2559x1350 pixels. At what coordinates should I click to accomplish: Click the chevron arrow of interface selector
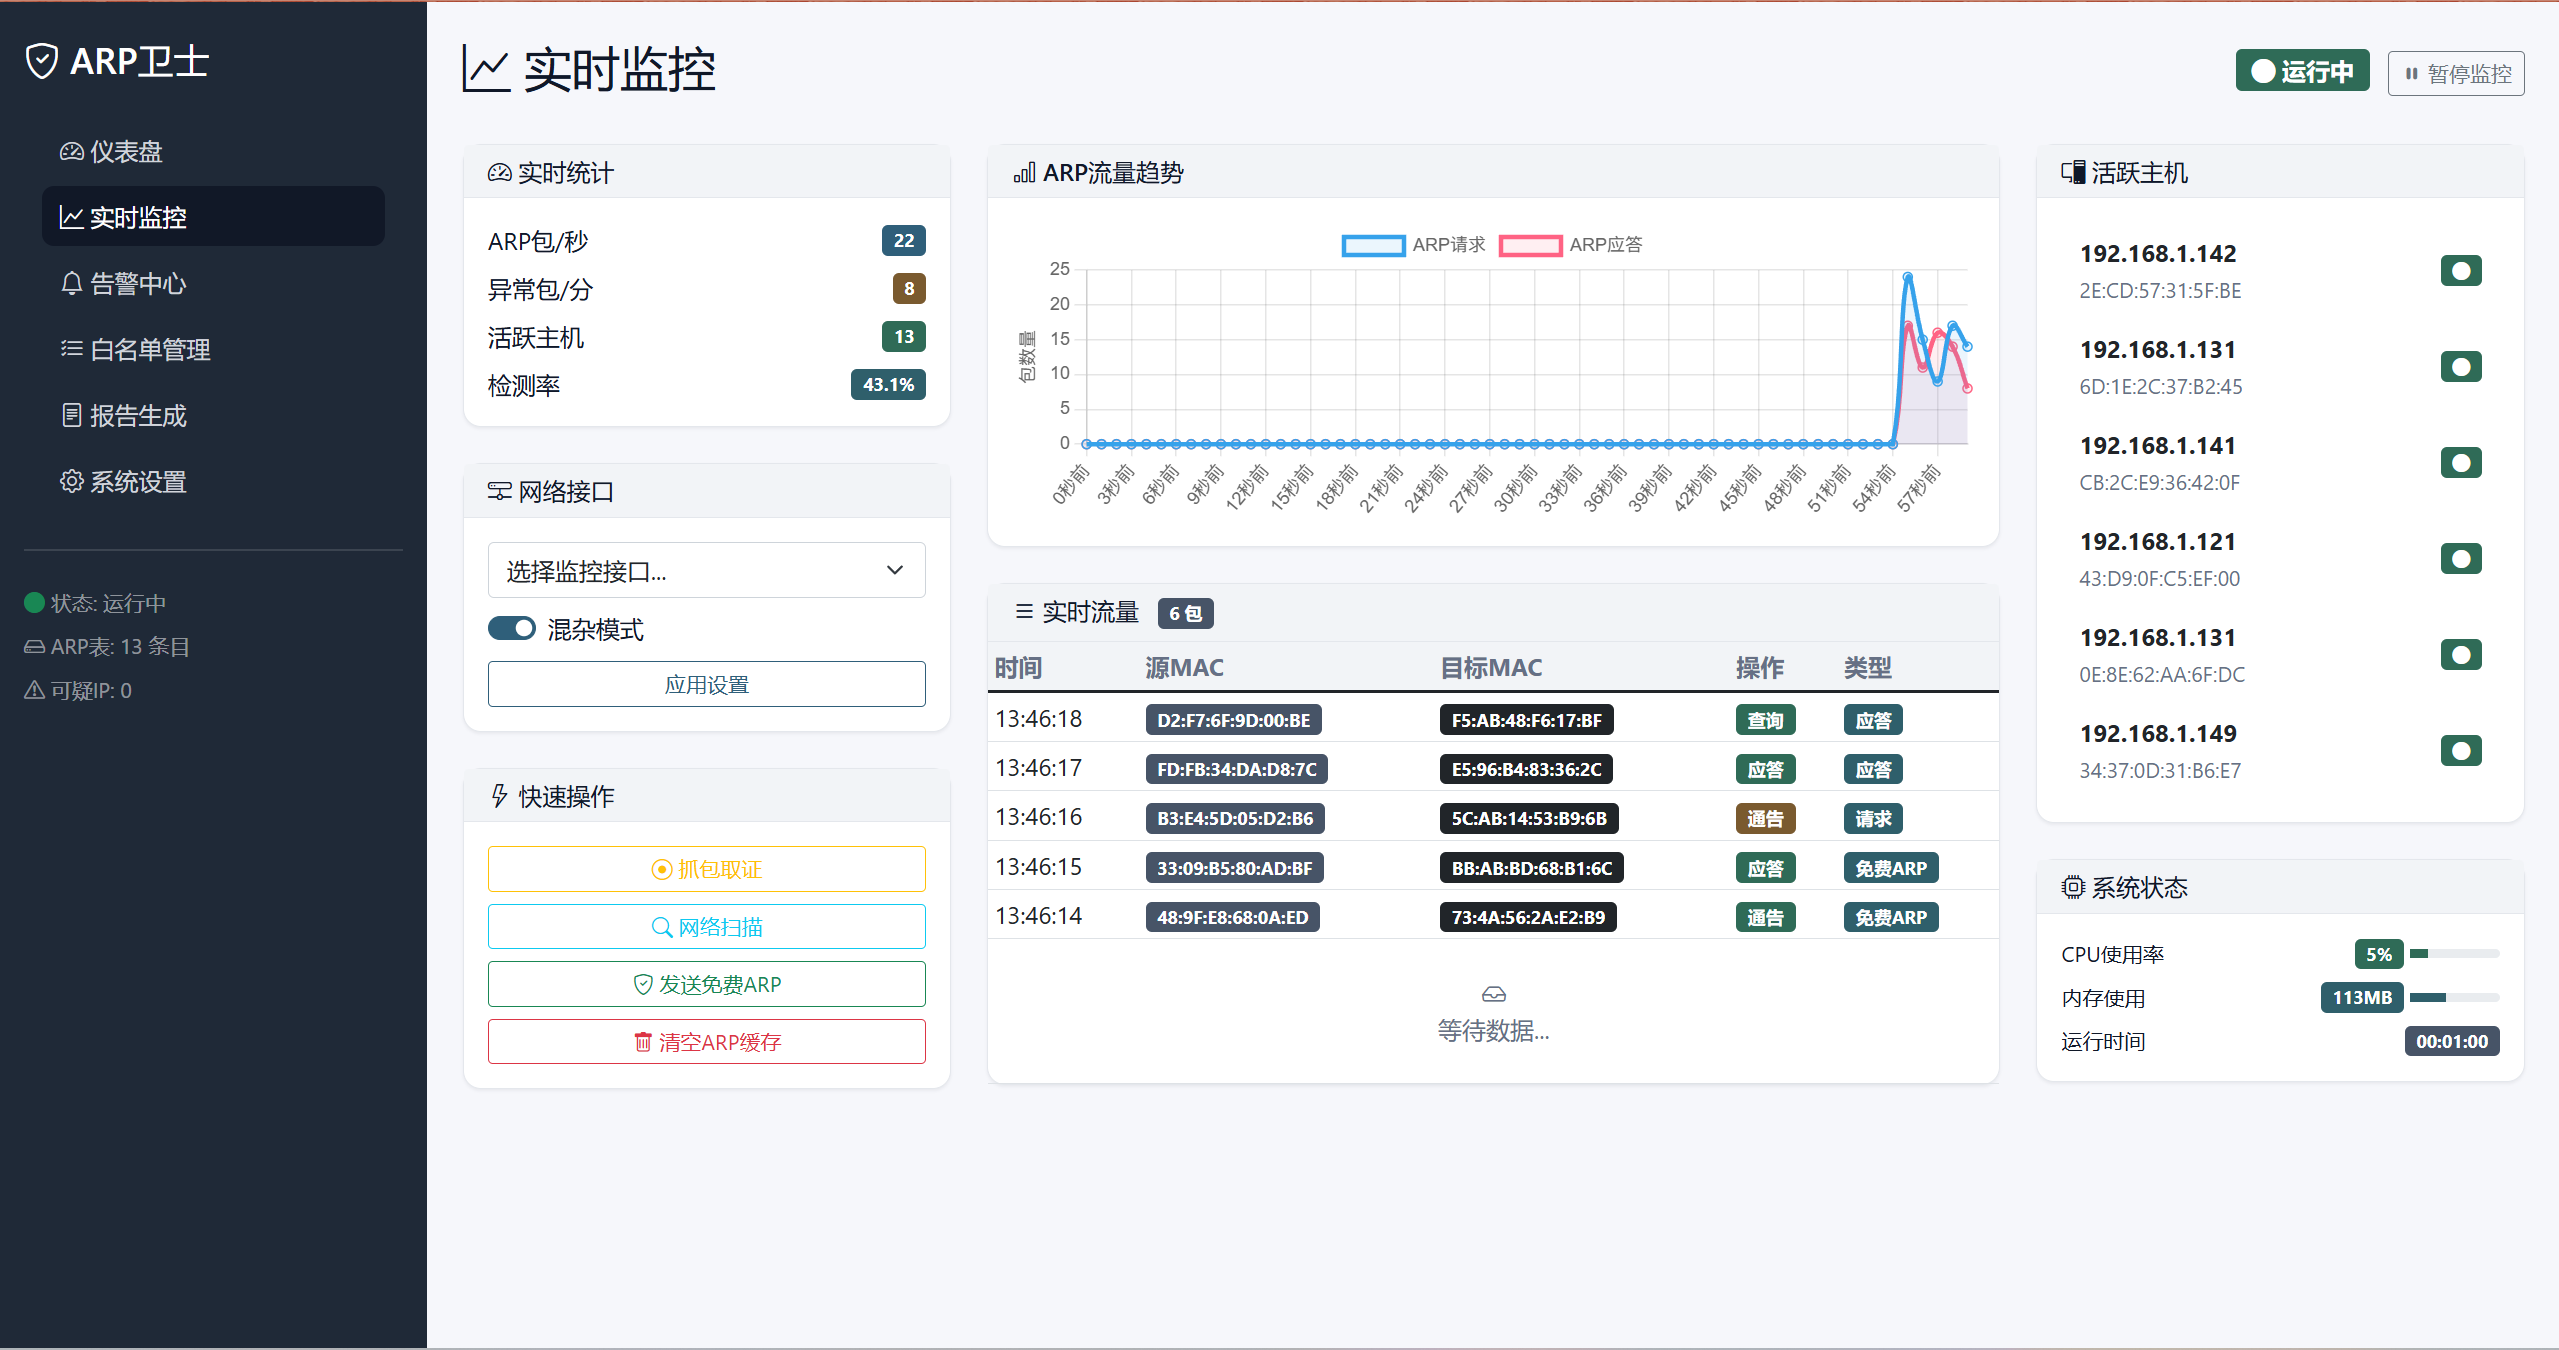(x=895, y=571)
